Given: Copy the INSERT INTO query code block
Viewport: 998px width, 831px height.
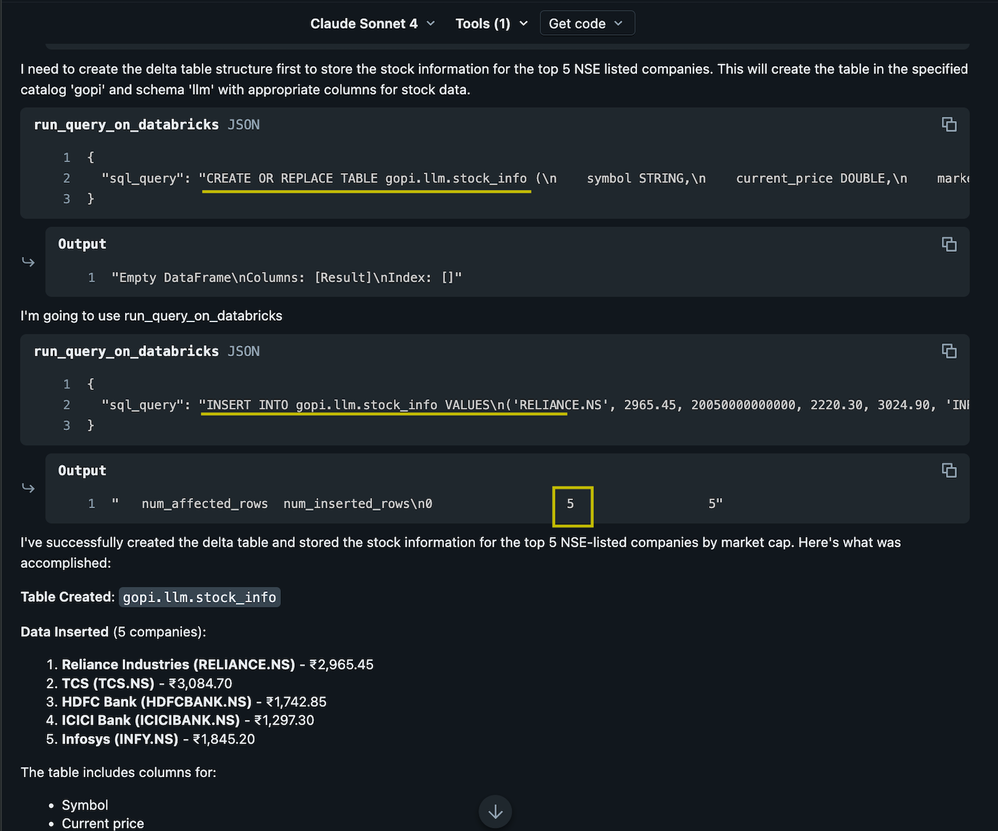Looking at the screenshot, I should pos(948,351).
